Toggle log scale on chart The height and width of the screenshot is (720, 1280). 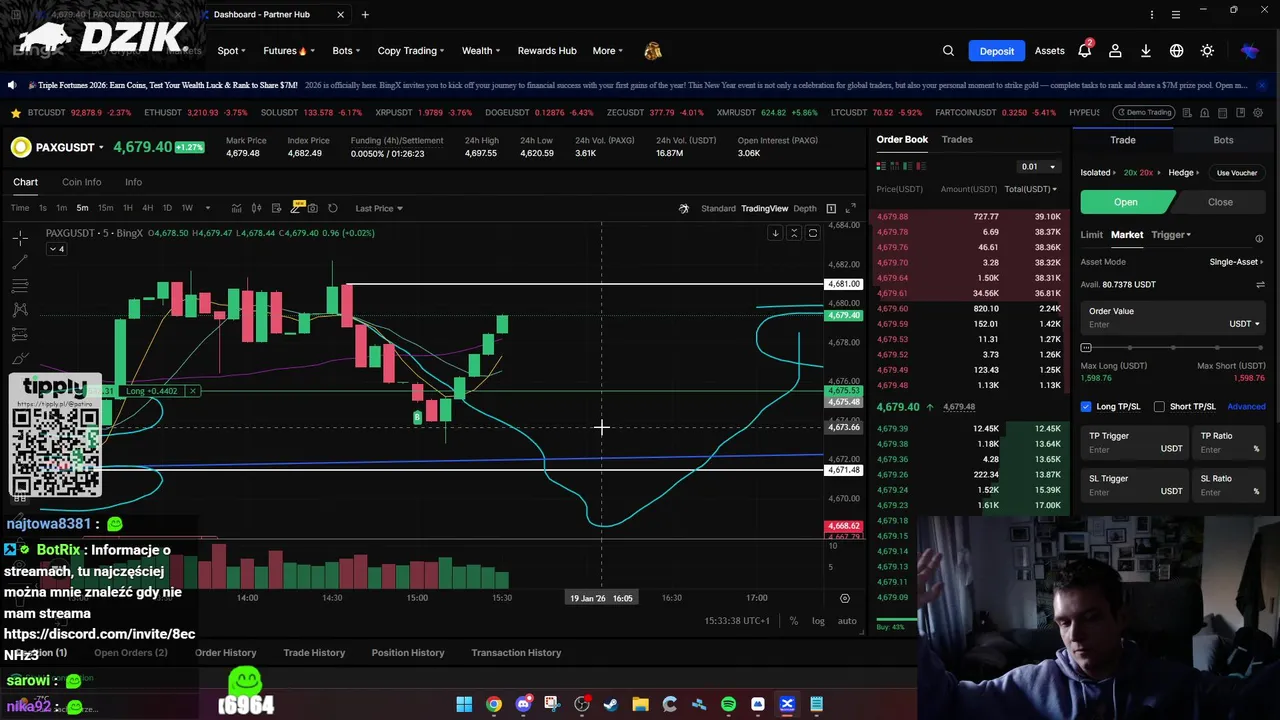[818, 621]
